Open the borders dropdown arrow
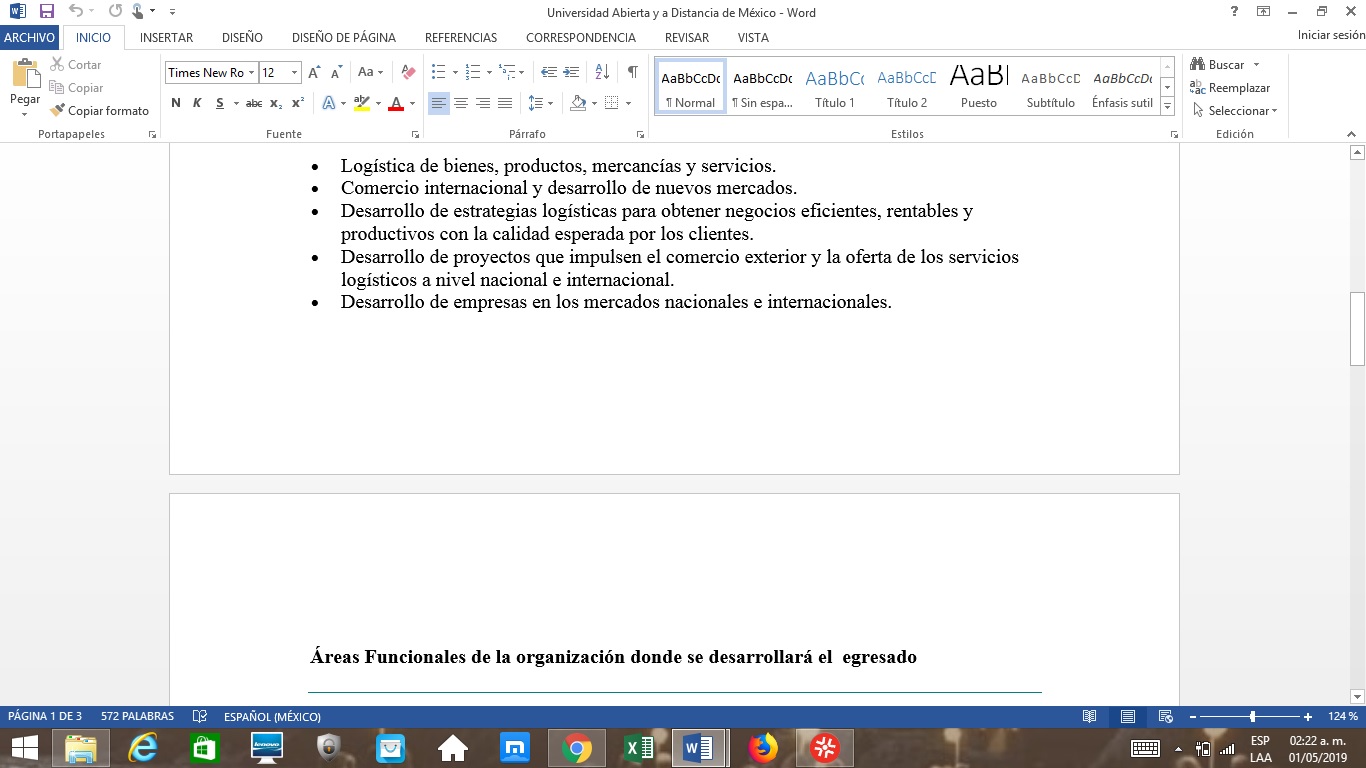The width and height of the screenshot is (1366, 768). tap(629, 103)
